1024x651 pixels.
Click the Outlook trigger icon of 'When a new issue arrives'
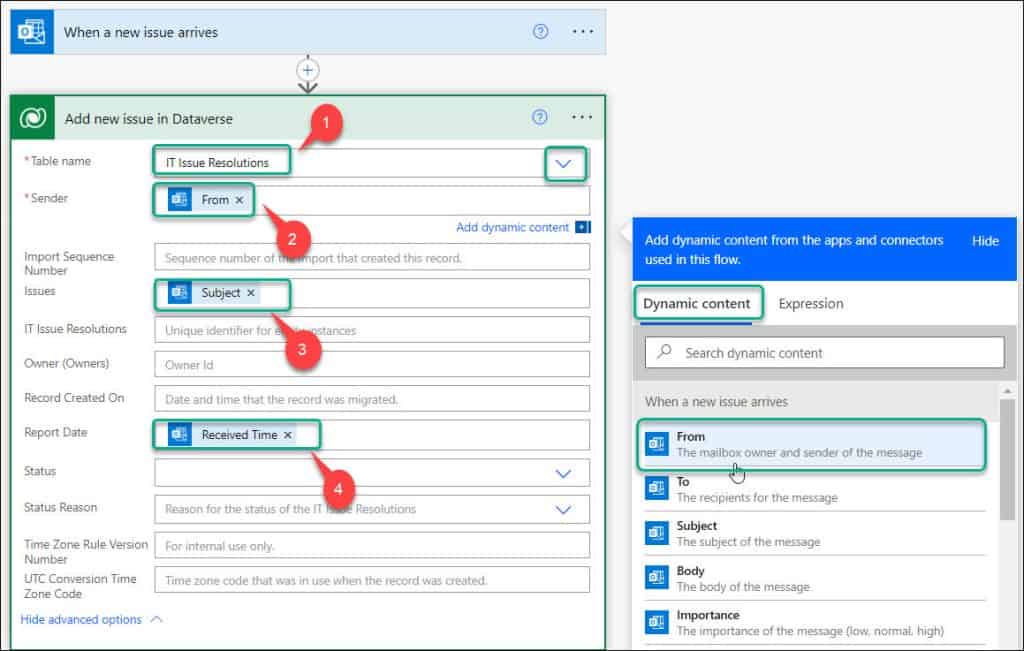(x=32, y=31)
